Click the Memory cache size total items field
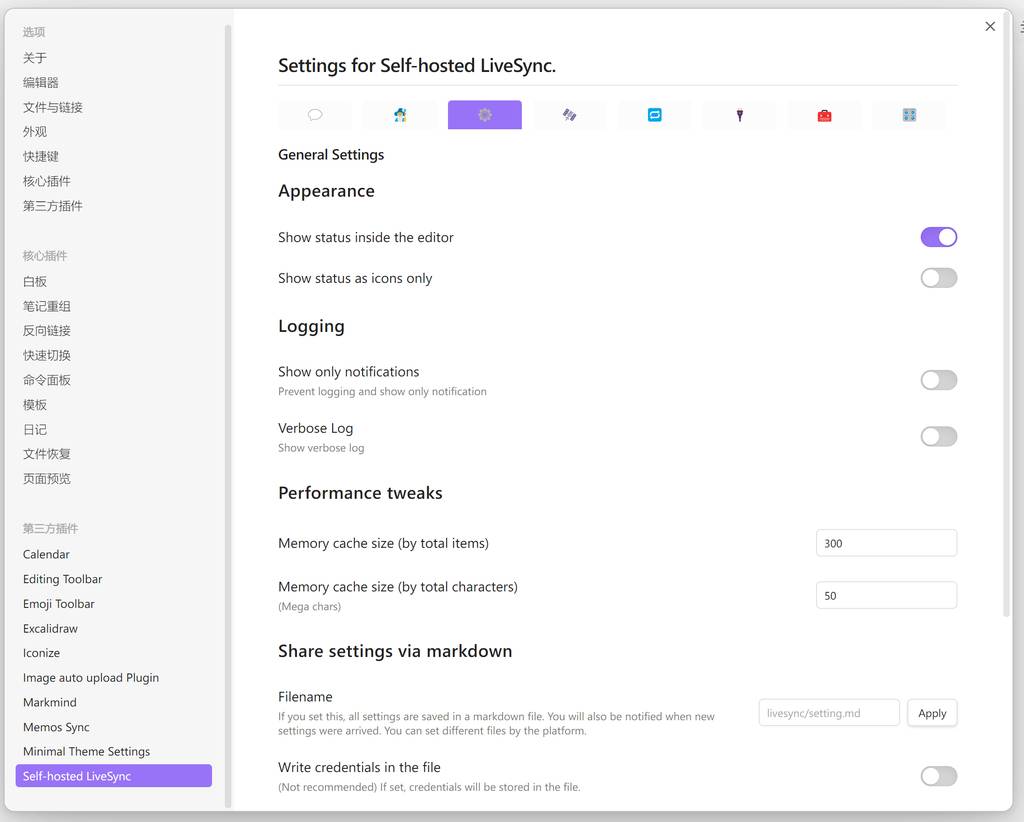The image size is (1024, 822). [886, 543]
